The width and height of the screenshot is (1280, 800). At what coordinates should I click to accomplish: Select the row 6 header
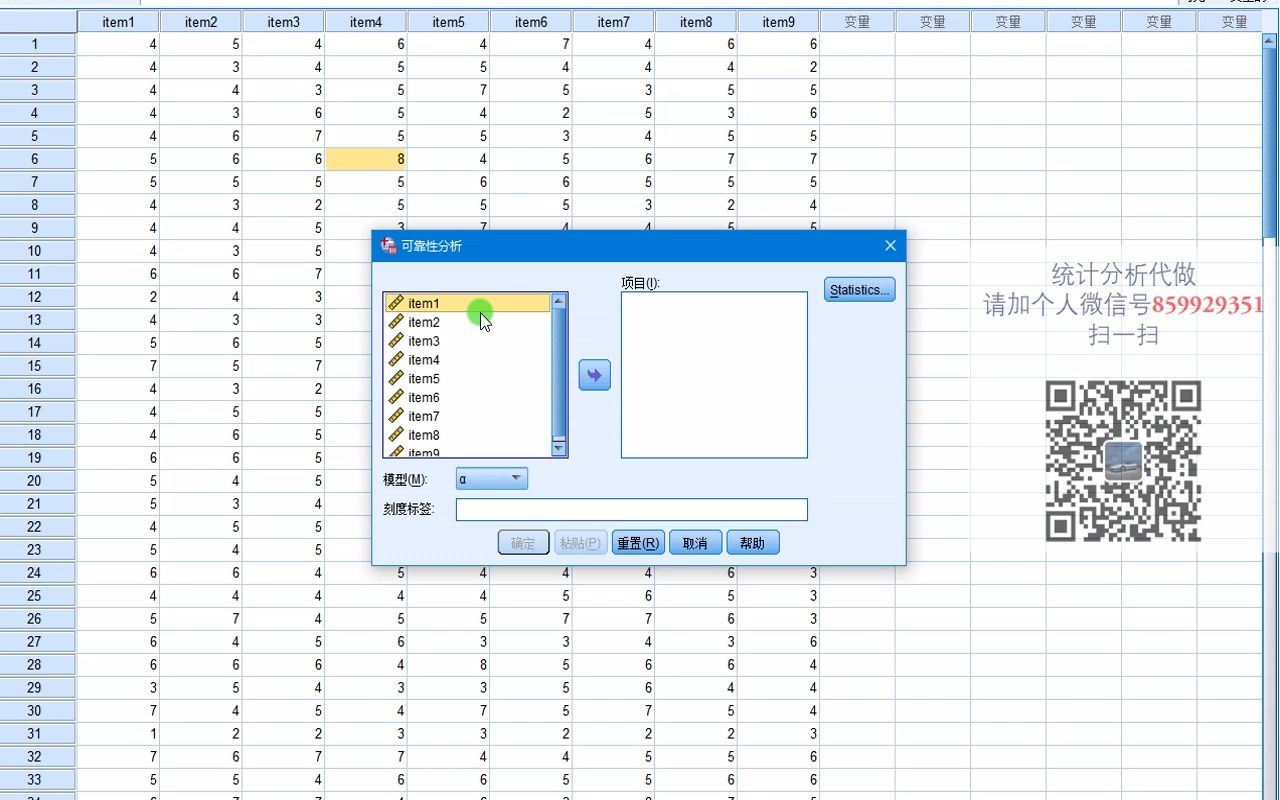[x=37, y=159]
